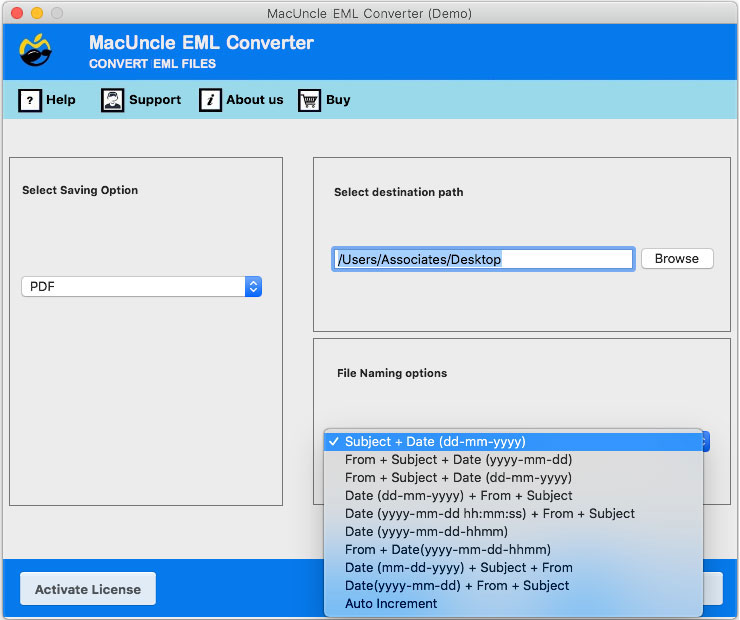Viewport: 740px width, 620px height.
Task: Click the Browse button
Action: click(x=677, y=259)
